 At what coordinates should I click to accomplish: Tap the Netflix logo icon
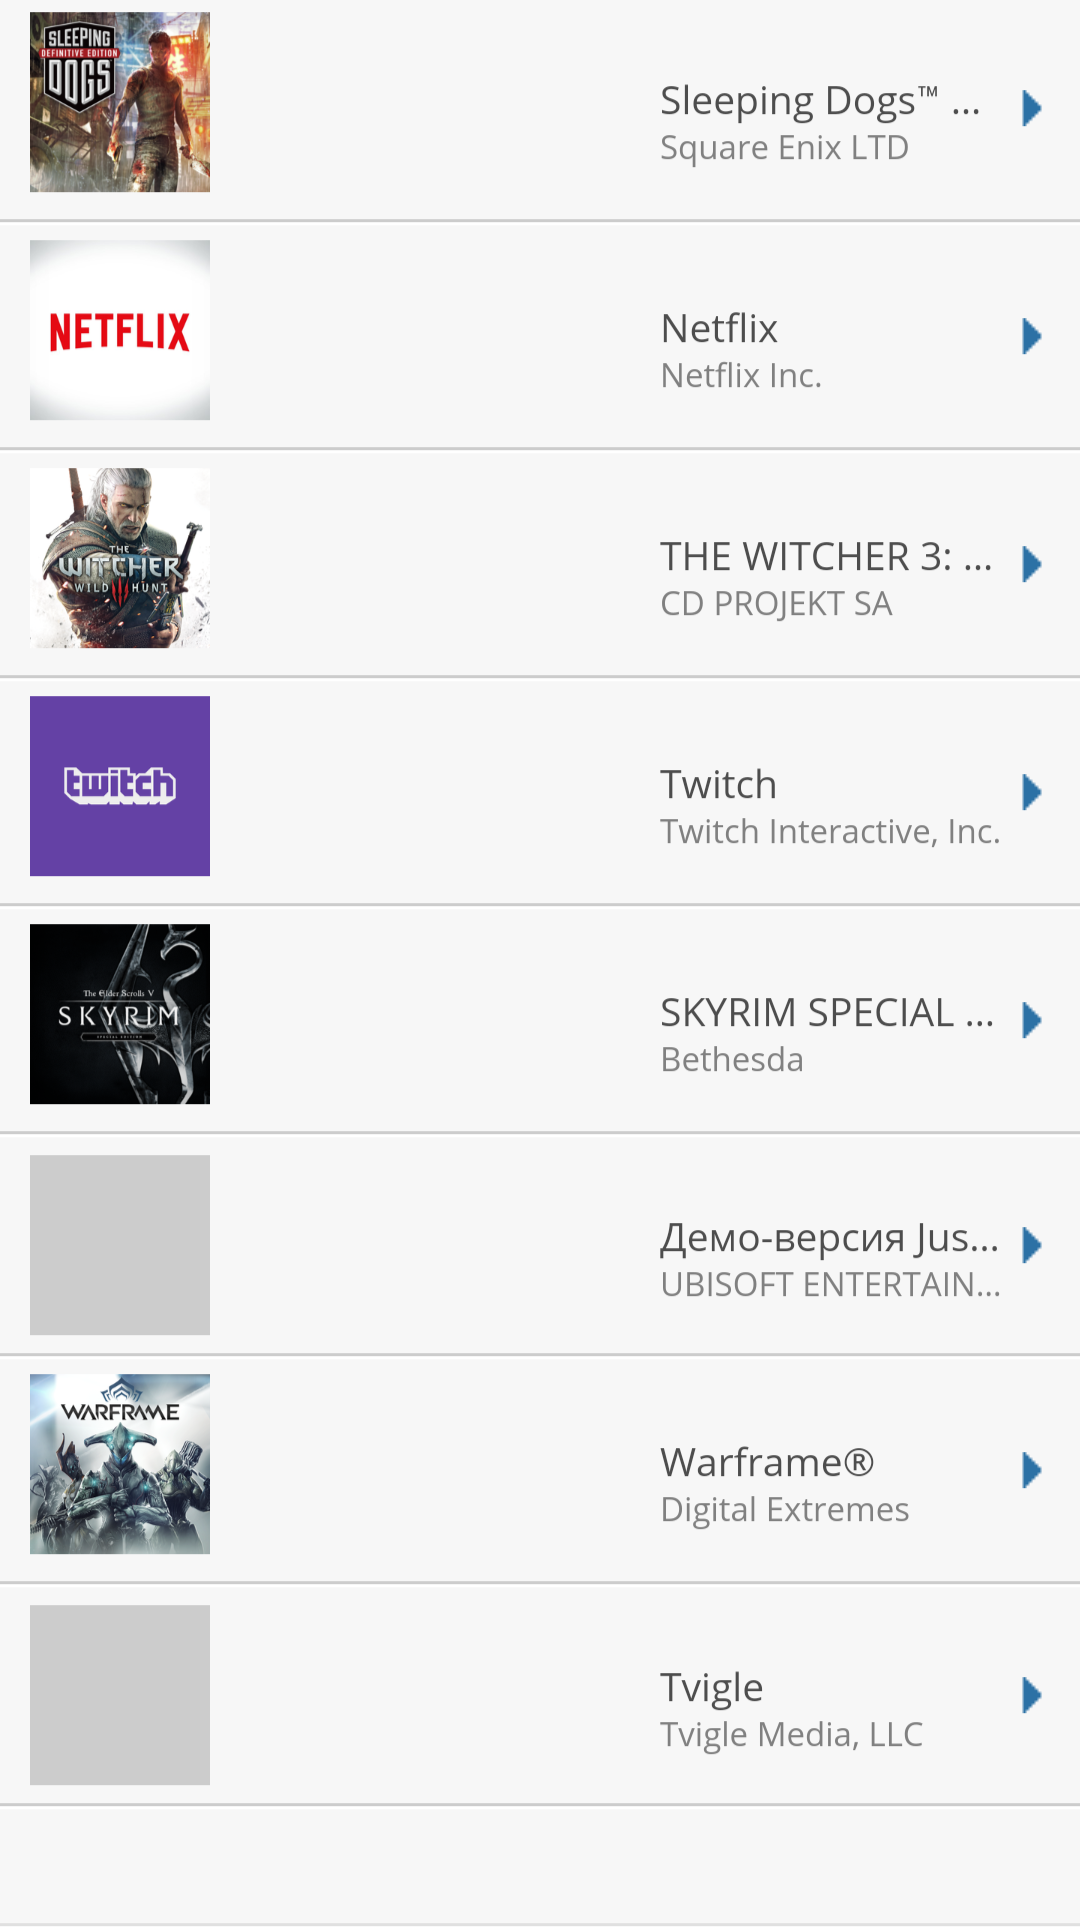point(120,330)
